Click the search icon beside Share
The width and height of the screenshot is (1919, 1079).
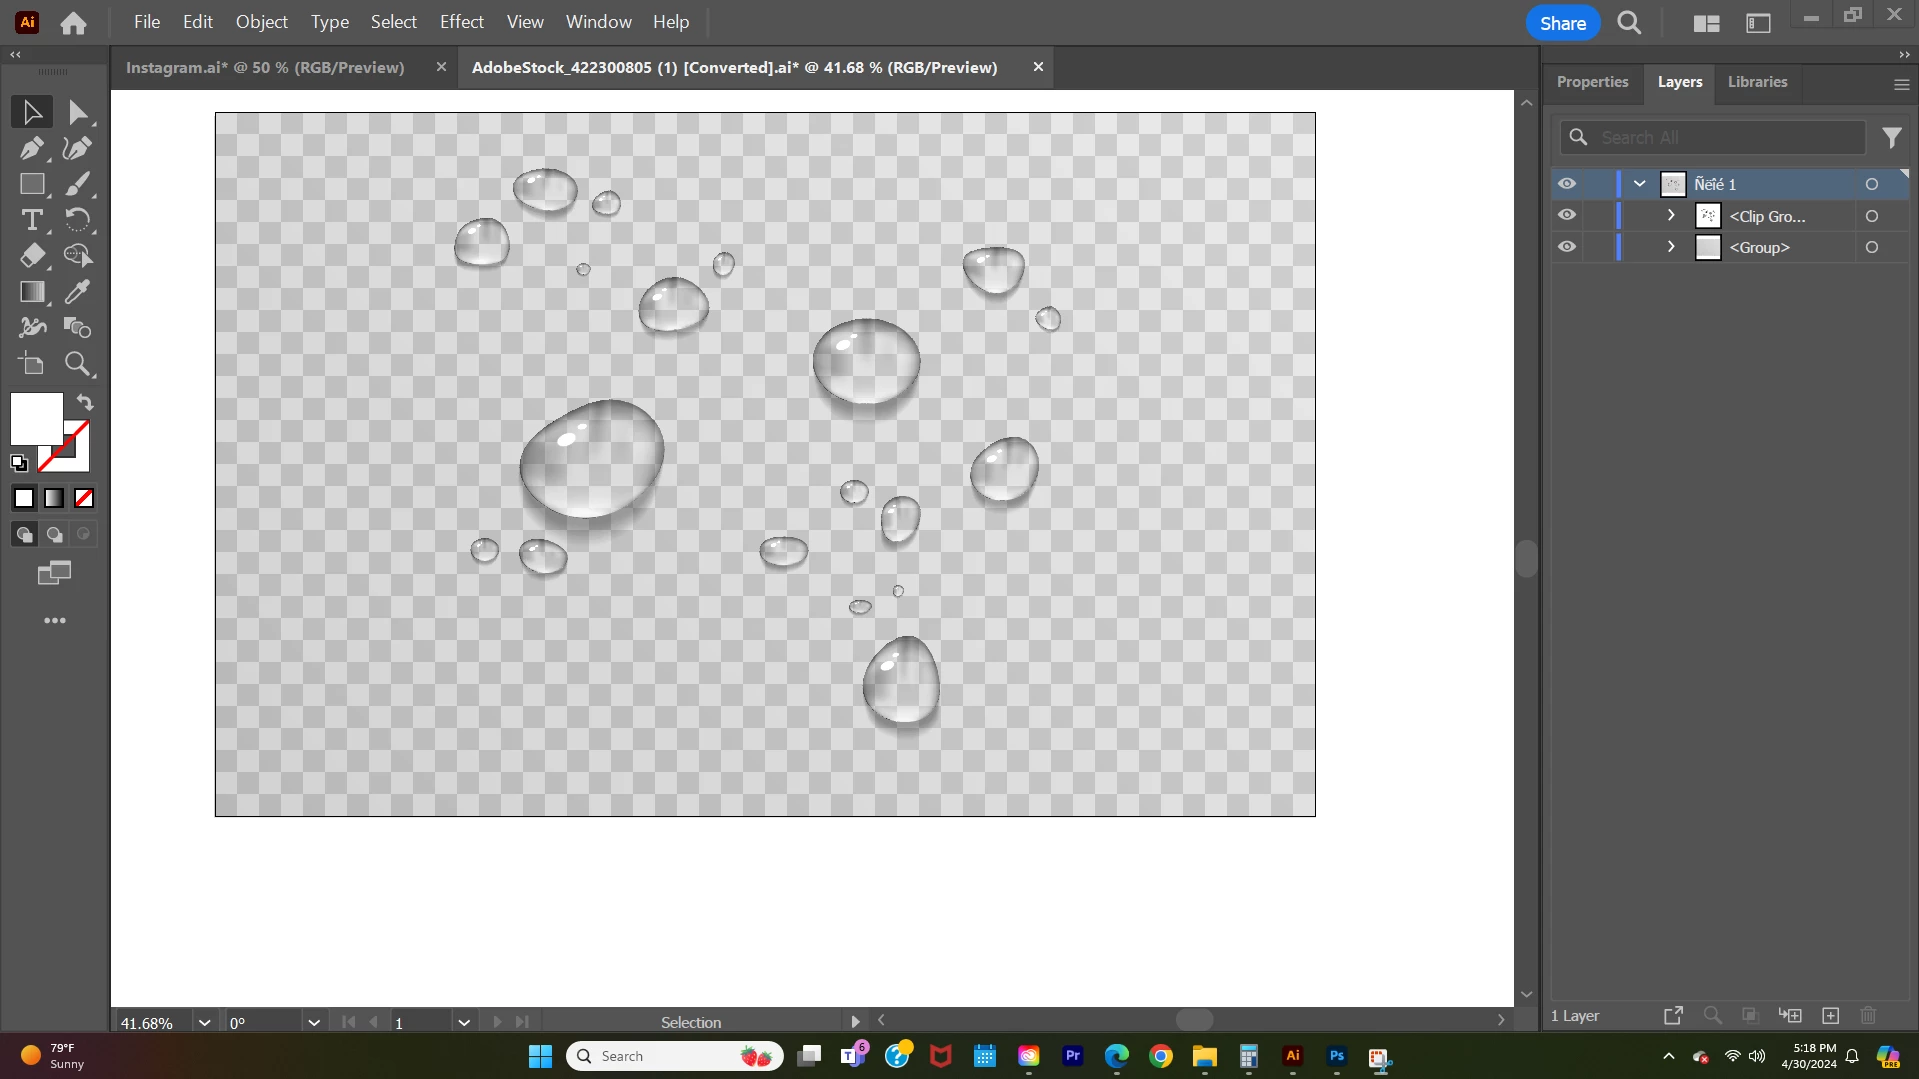1629,23
